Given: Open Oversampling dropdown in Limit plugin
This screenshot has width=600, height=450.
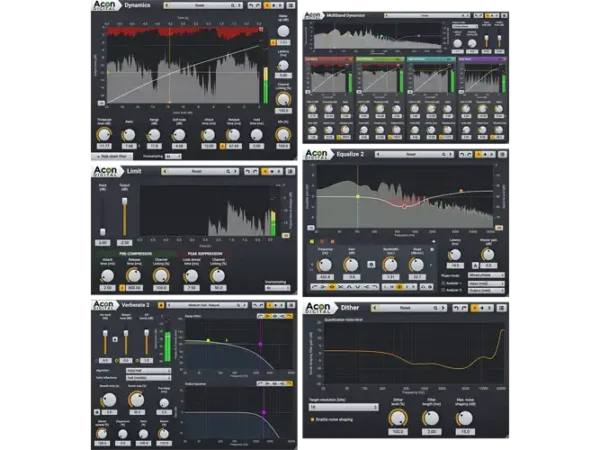Looking at the screenshot, I should (278, 288).
